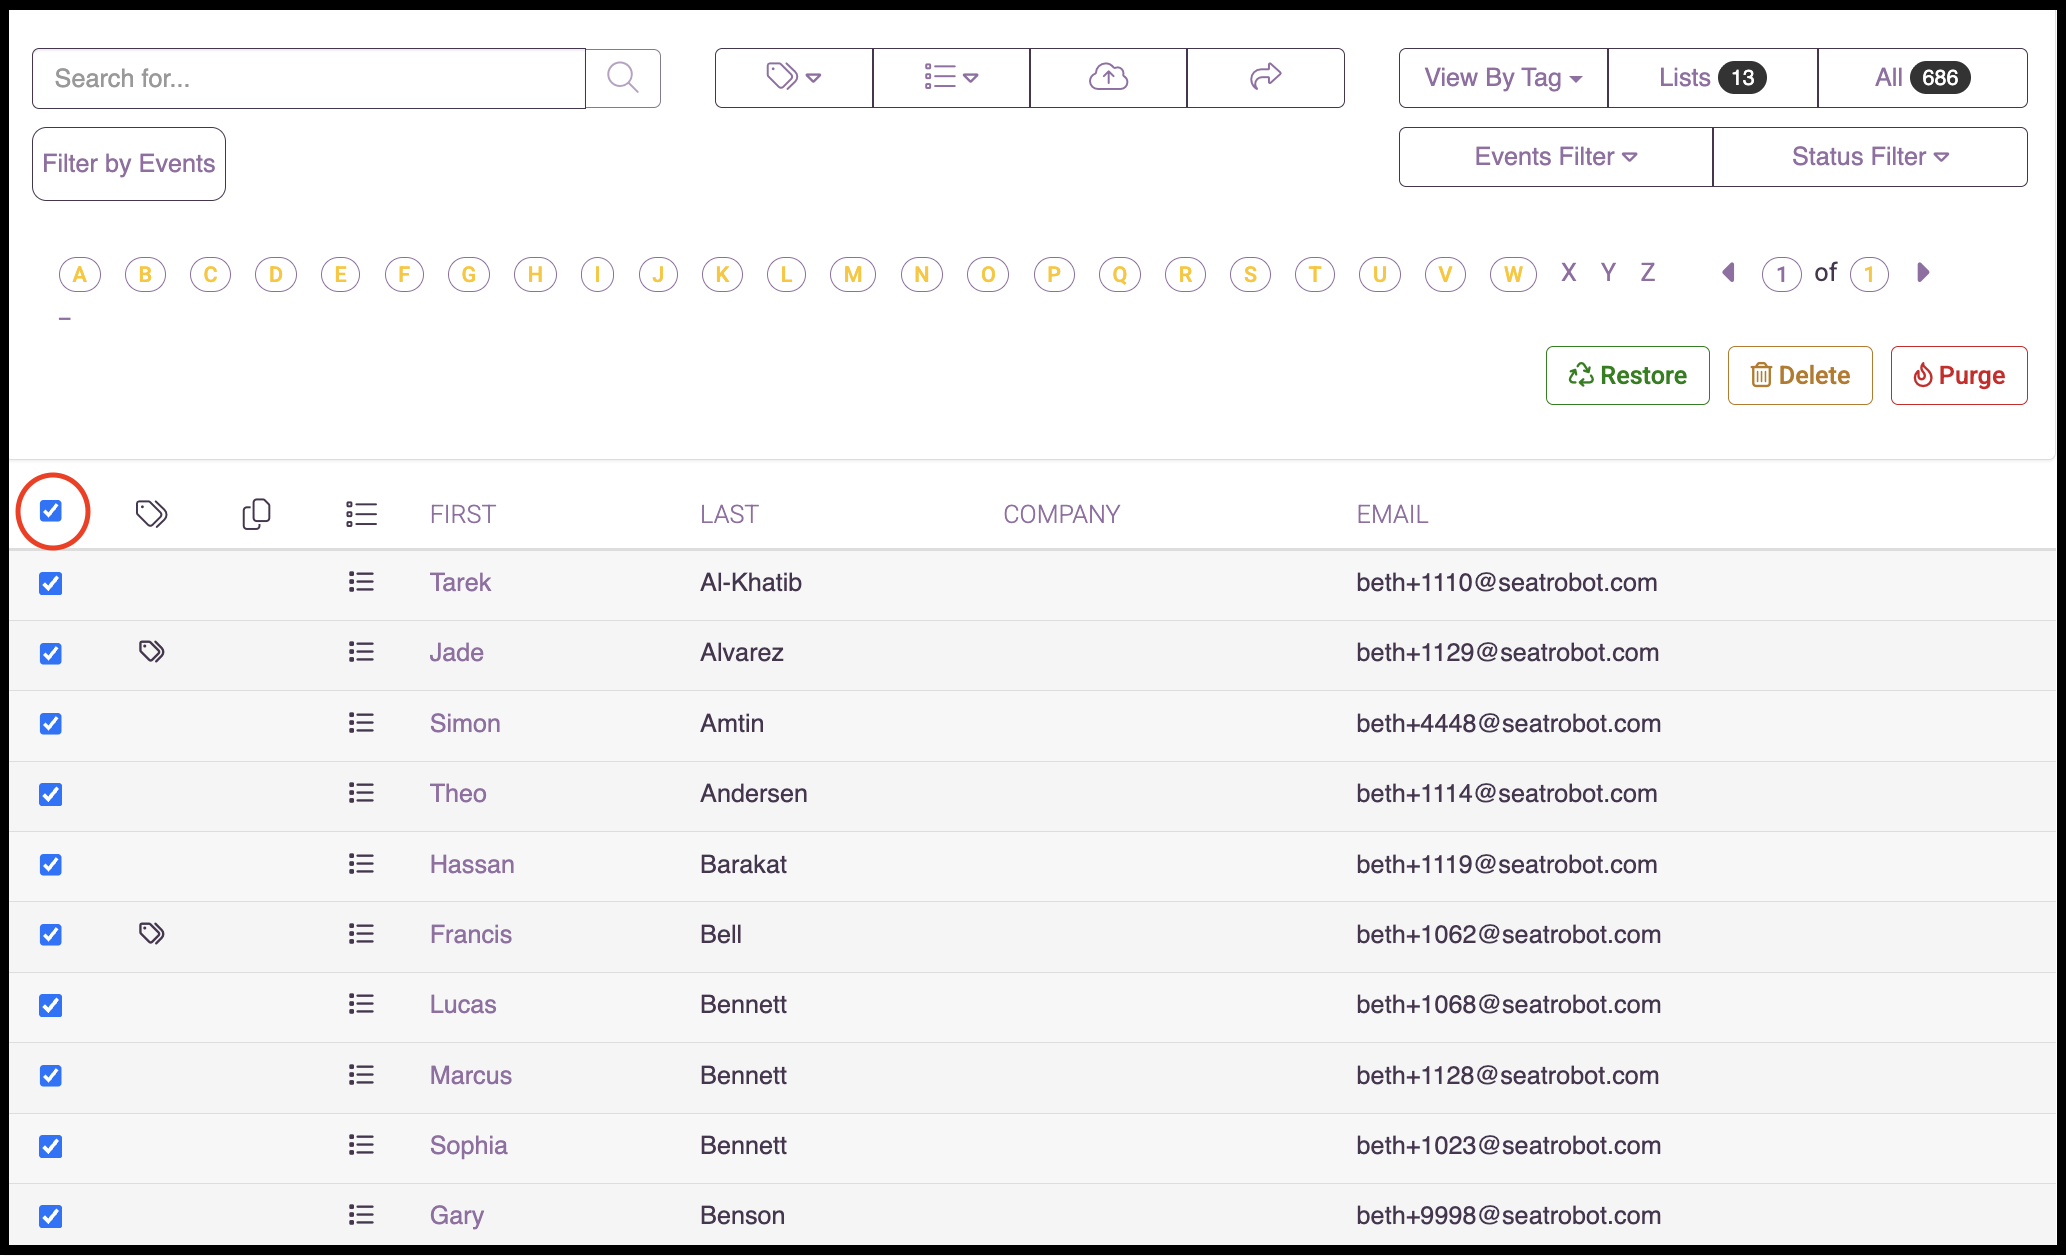Open contact Tarek
This screenshot has width=2066, height=1256.
tap(460, 582)
